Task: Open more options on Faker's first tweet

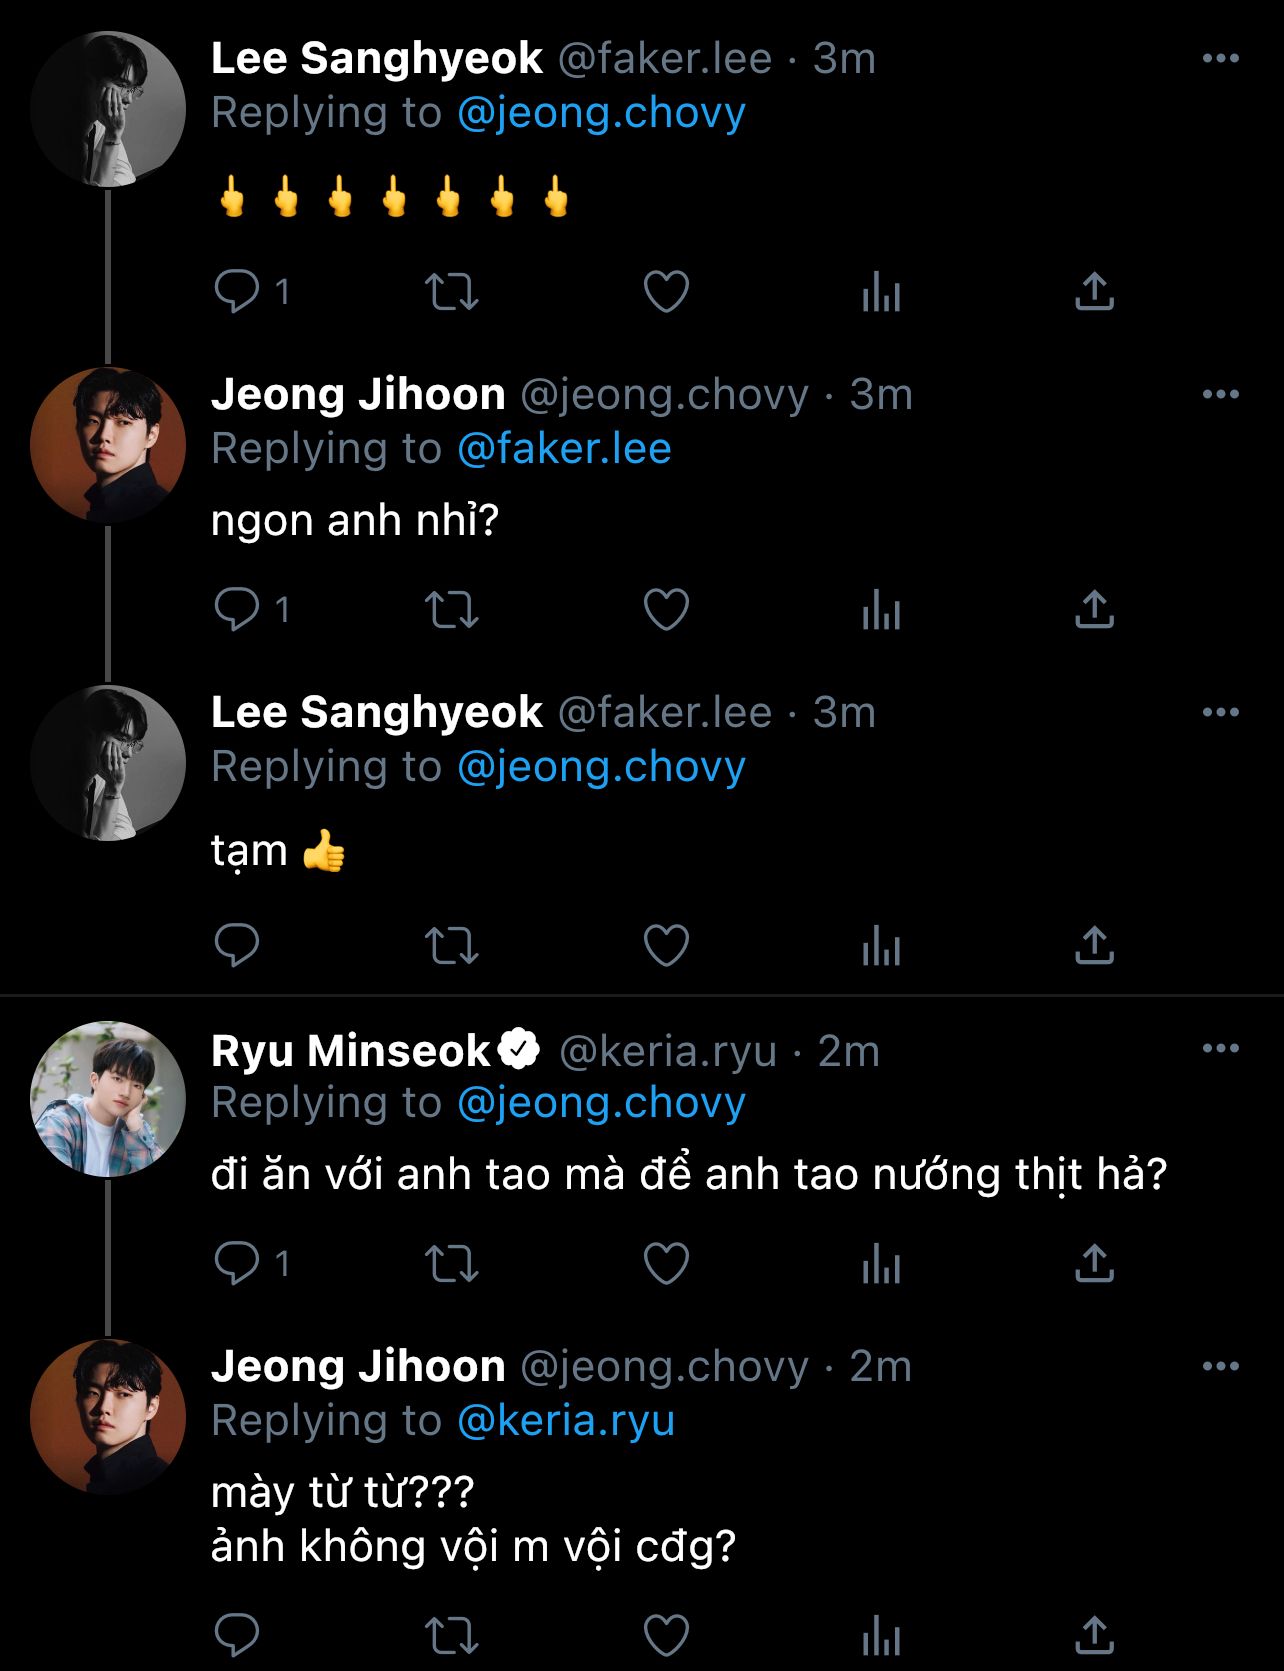Action: coord(1220,58)
